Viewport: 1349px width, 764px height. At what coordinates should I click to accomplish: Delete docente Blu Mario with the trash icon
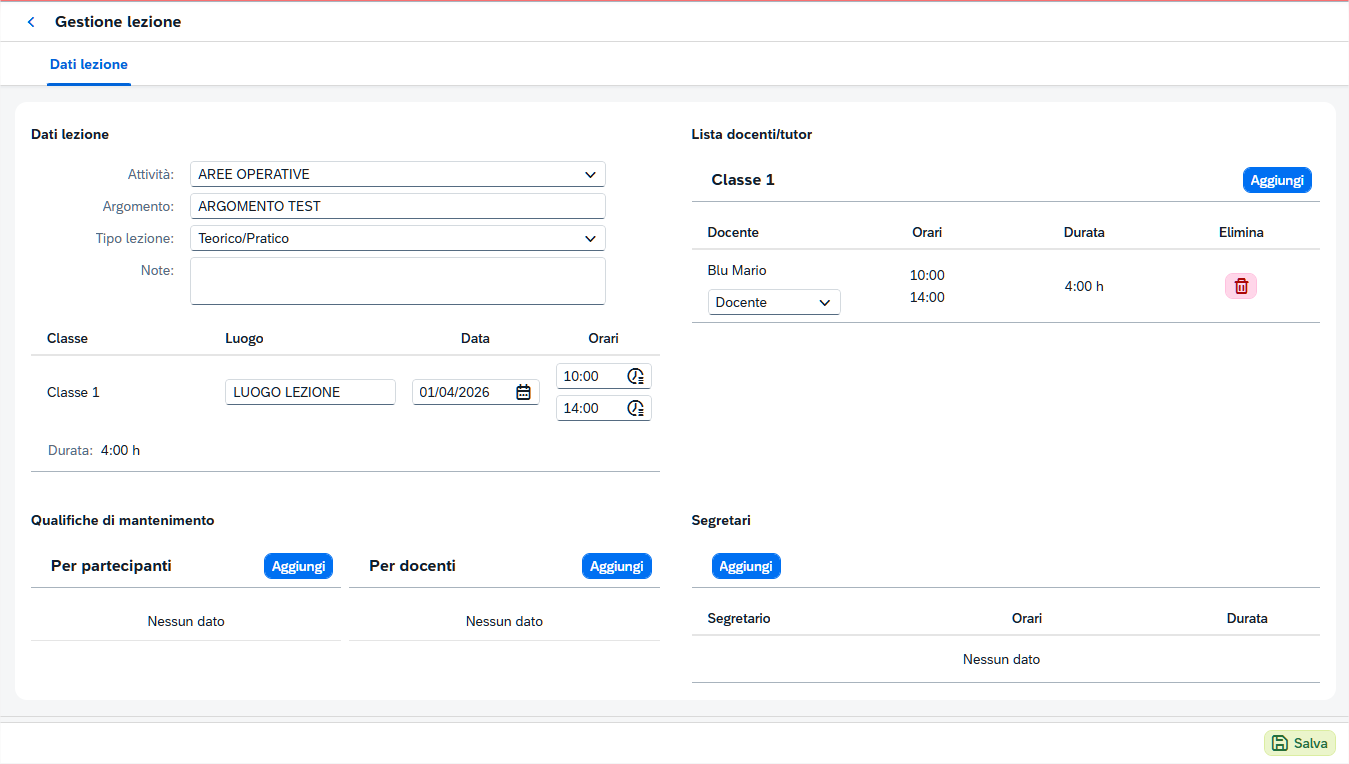click(x=1241, y=286)
